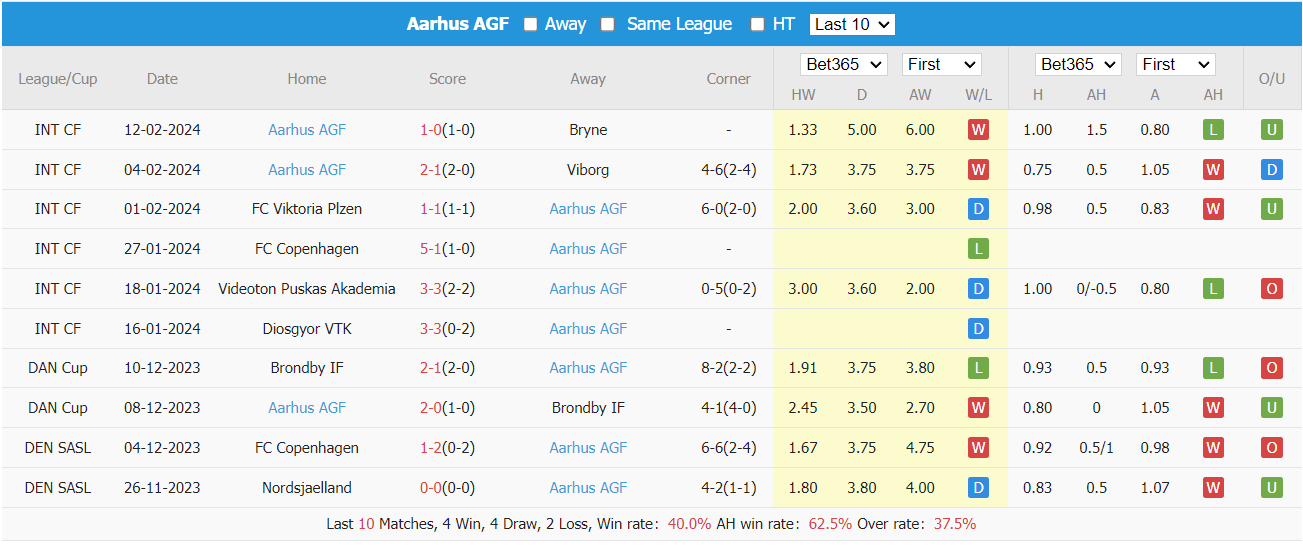The height and width of the screenshot is (547, 1303).
Task: Click blue D over/under badge for Viborg row
Action: [1271, 170]
